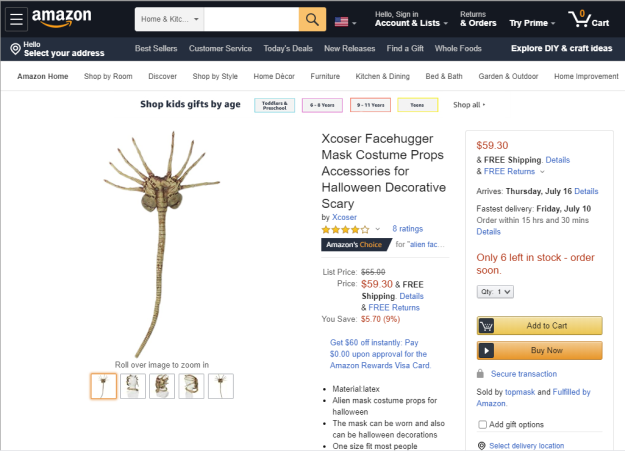The width and height of the screenshot is (625, 455).
Task: Select the second product thumbnail image
Action: (x=133, y=386)
